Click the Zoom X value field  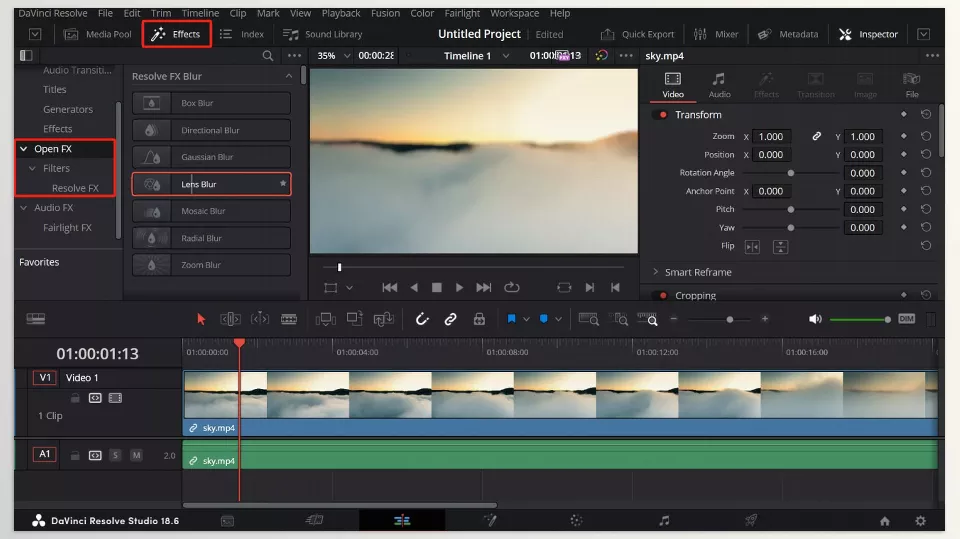[x=771, y=137]
